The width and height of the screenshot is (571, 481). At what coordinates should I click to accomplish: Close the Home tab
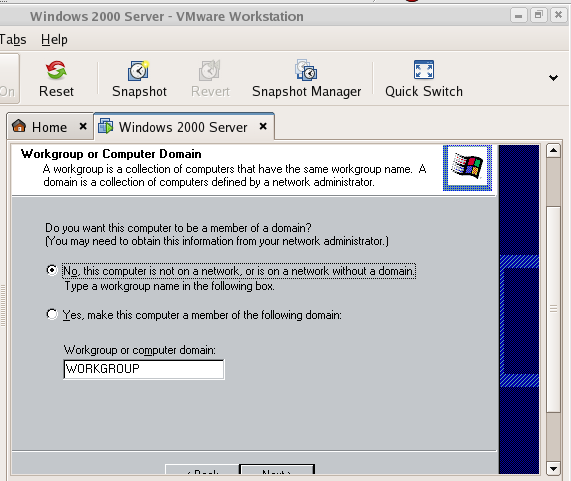83,126
